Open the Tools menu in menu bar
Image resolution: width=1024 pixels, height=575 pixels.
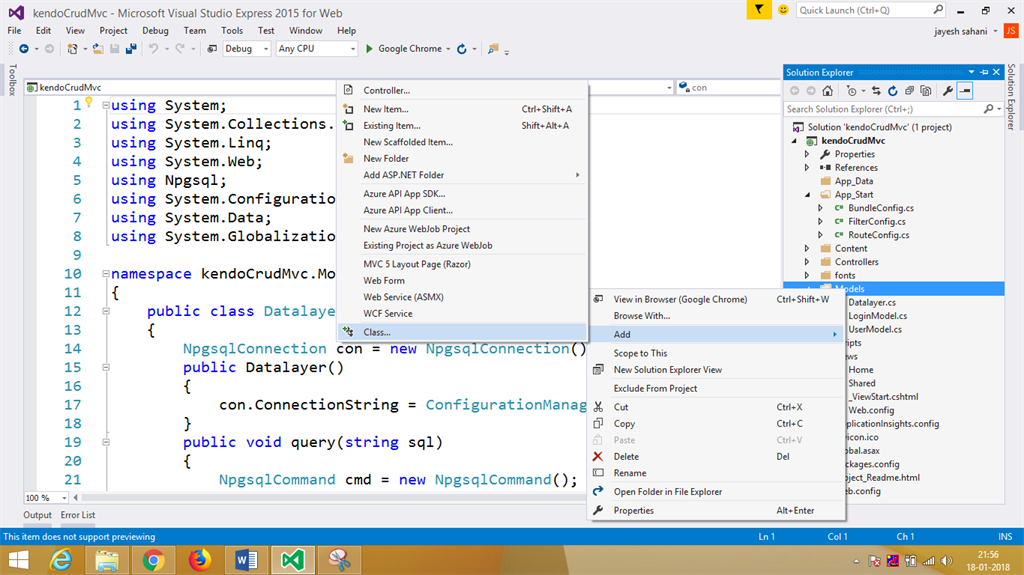pos(231,30)
